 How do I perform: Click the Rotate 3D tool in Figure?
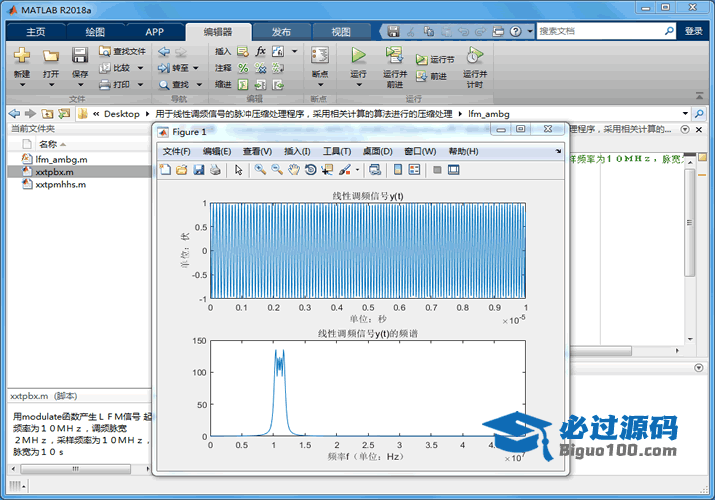tap(311, 170)
